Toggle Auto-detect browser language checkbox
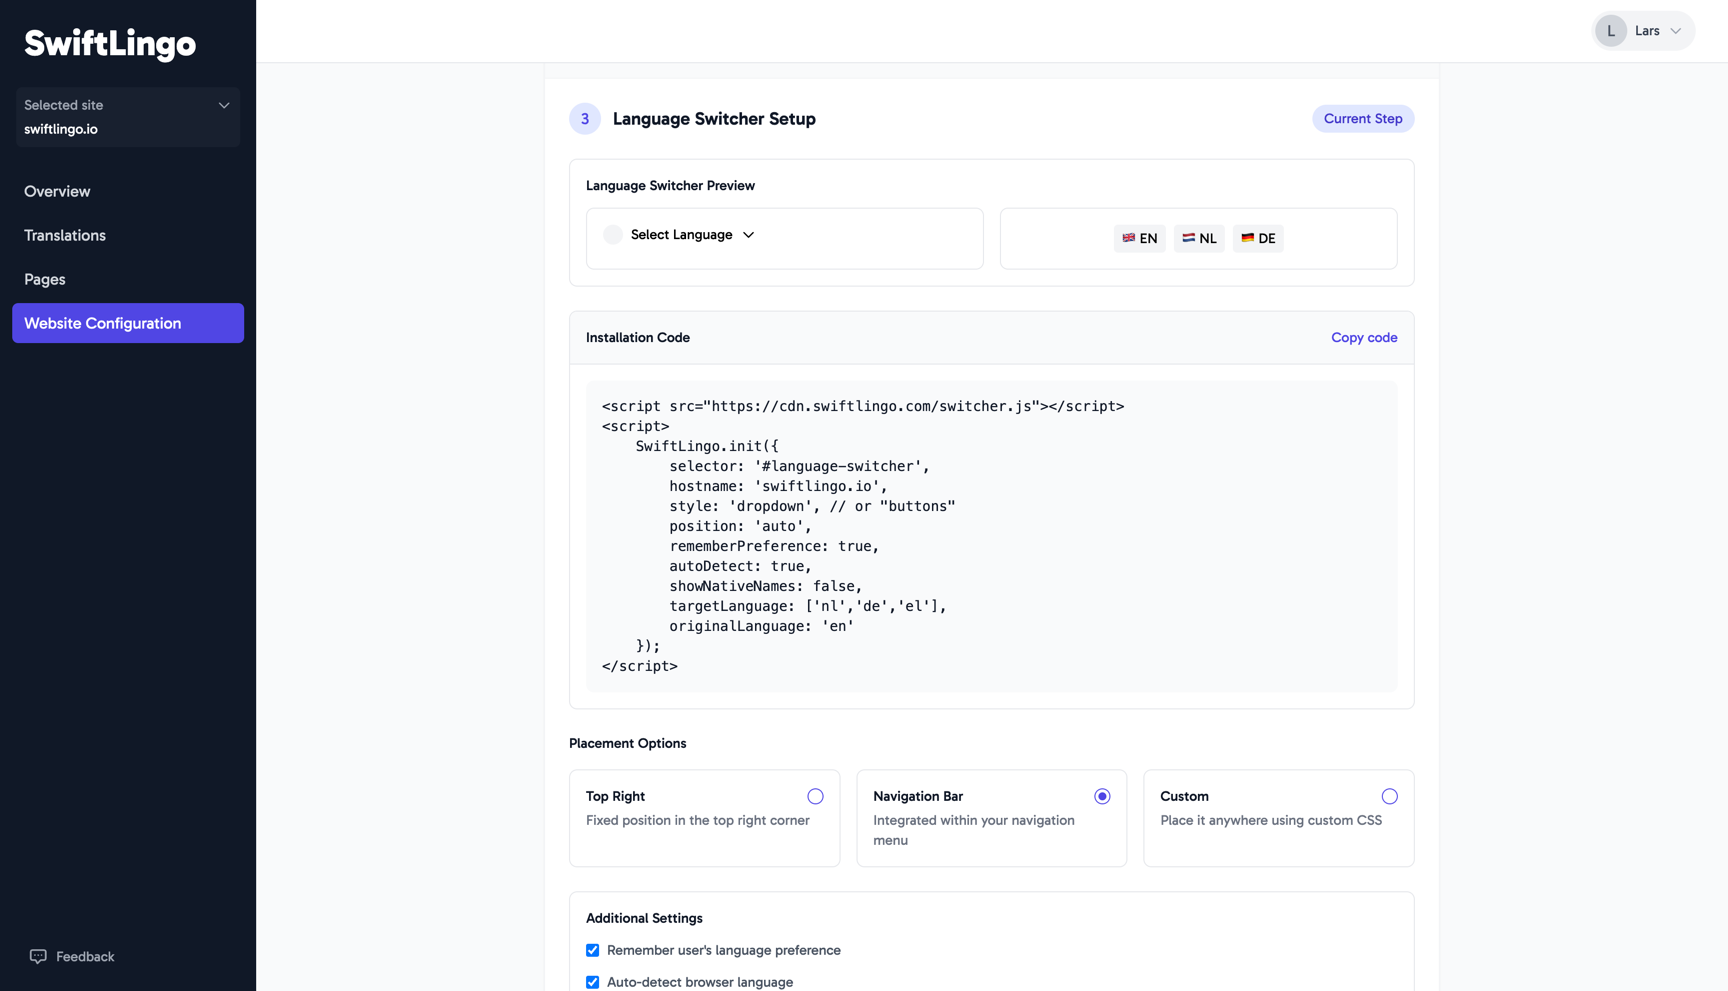 pos(593,983)
